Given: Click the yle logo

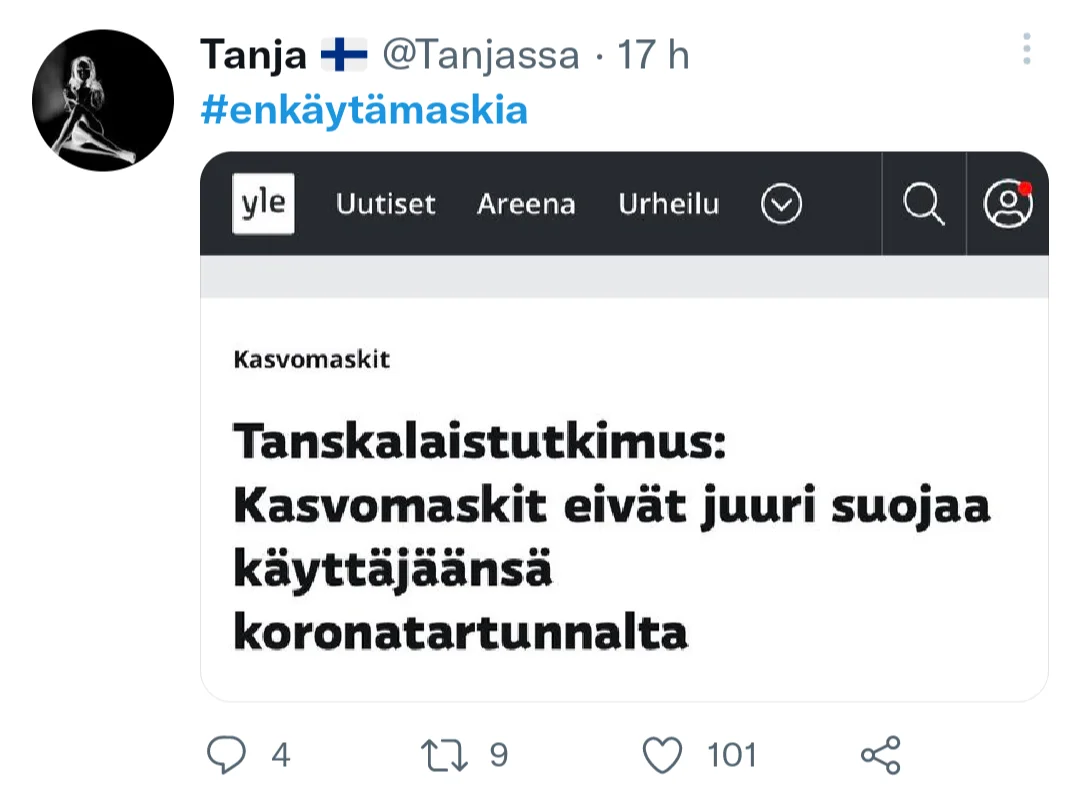Looking at the screenshot, I should click(x=263, y=204).
